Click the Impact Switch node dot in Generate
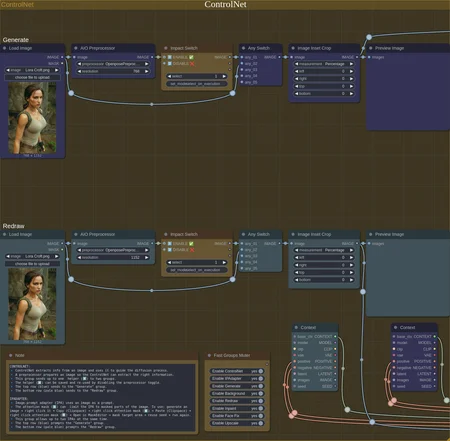The height and width of the screenshot is (441, 450). (x=166, y=48)
